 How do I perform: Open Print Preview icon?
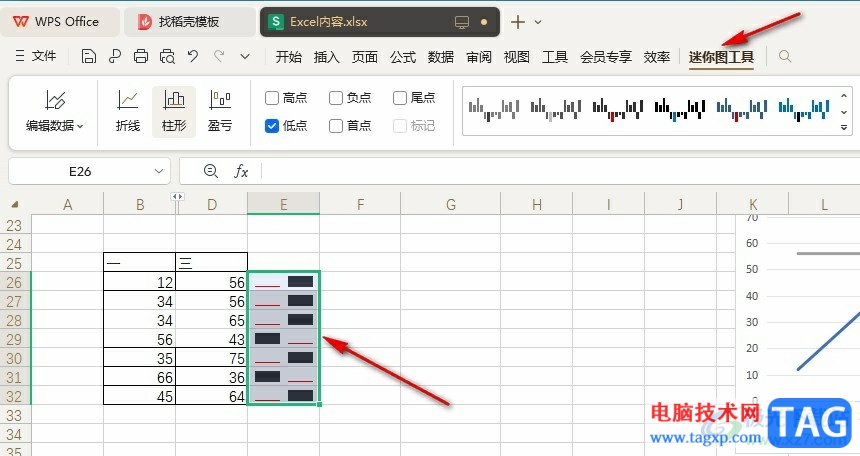(x=167, y=56)
